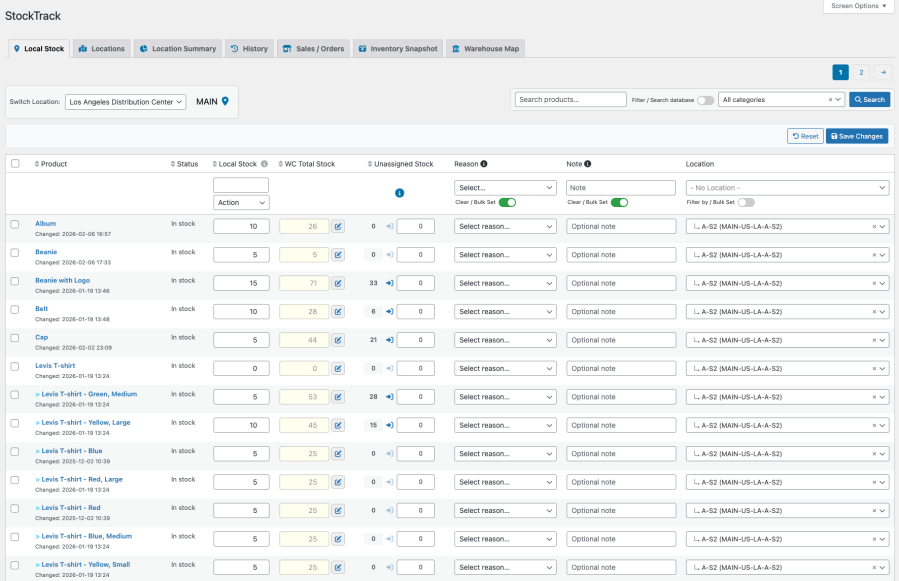The image size is (899, 581).
Task: Click the info icon next to Reason header
Action: 484,164
